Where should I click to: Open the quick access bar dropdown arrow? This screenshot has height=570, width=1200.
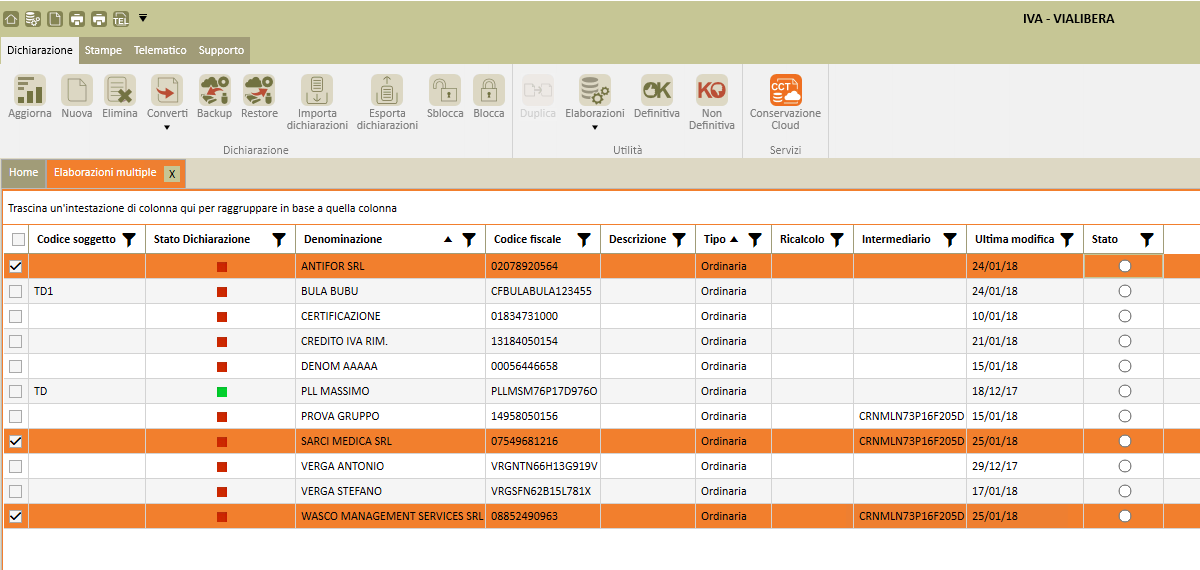(143, 18)
